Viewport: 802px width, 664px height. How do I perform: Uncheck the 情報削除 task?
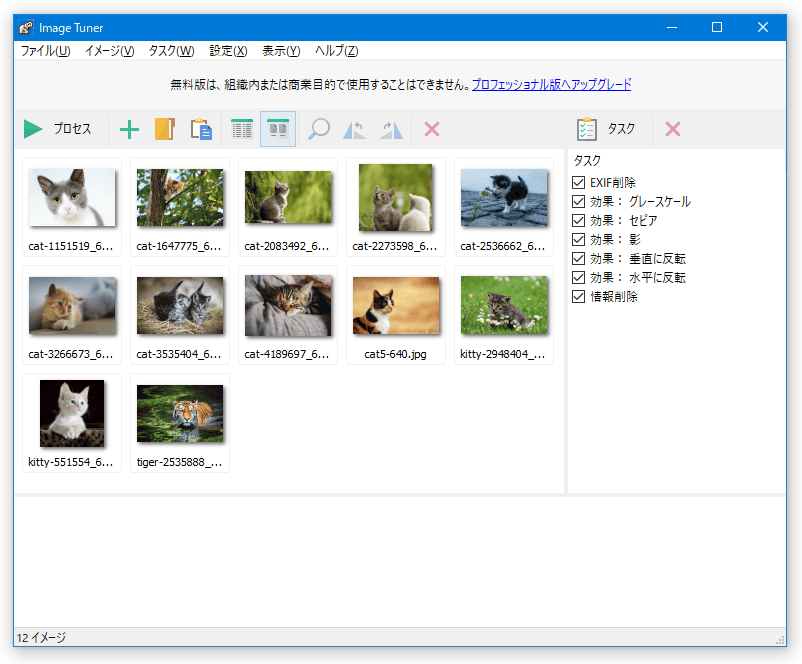[578, 297]
